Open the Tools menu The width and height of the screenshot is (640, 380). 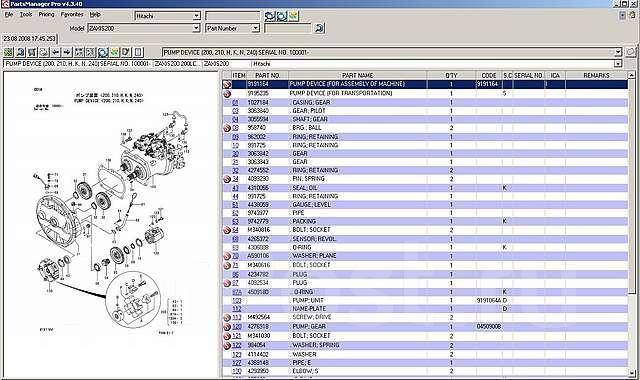pos(26,14)
